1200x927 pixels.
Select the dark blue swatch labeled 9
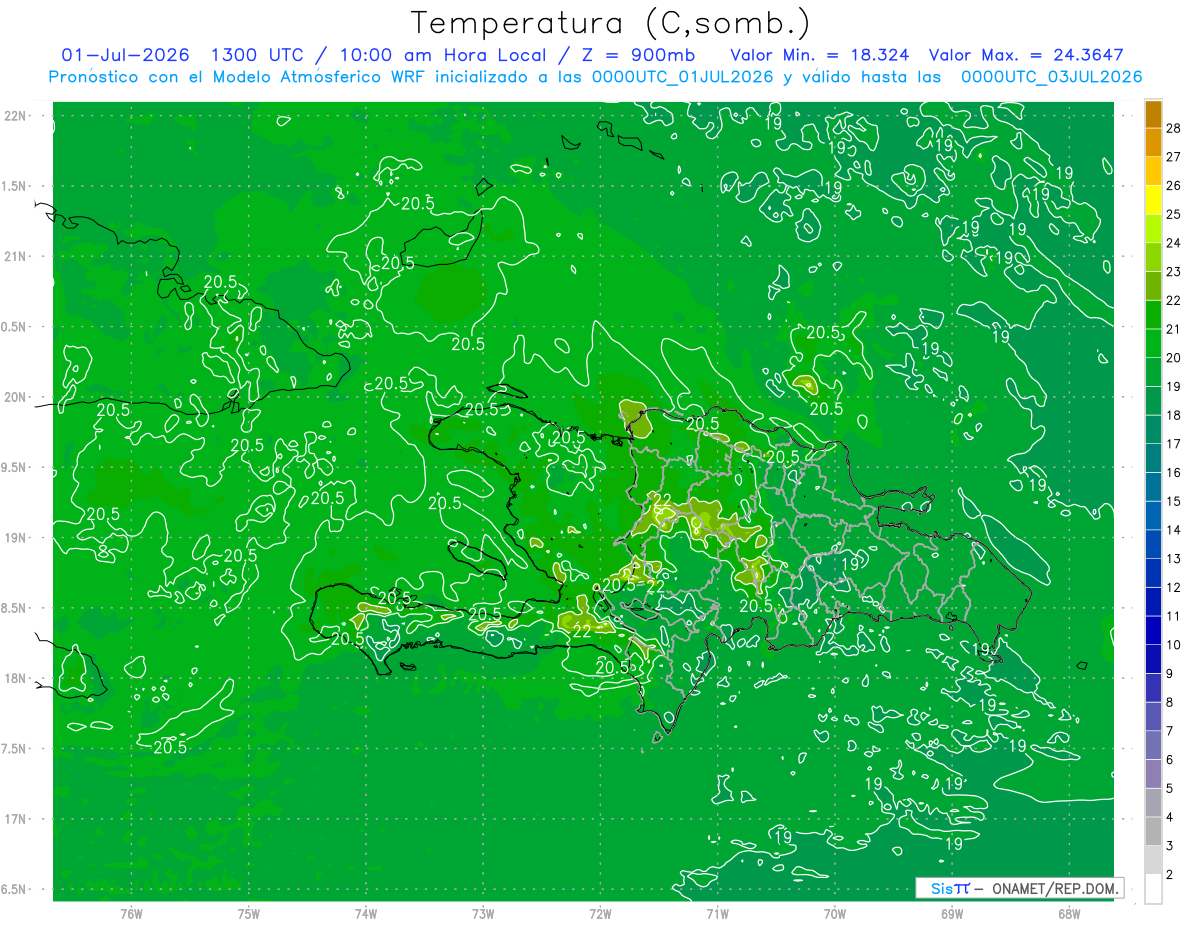click(x=1153, y=660)
